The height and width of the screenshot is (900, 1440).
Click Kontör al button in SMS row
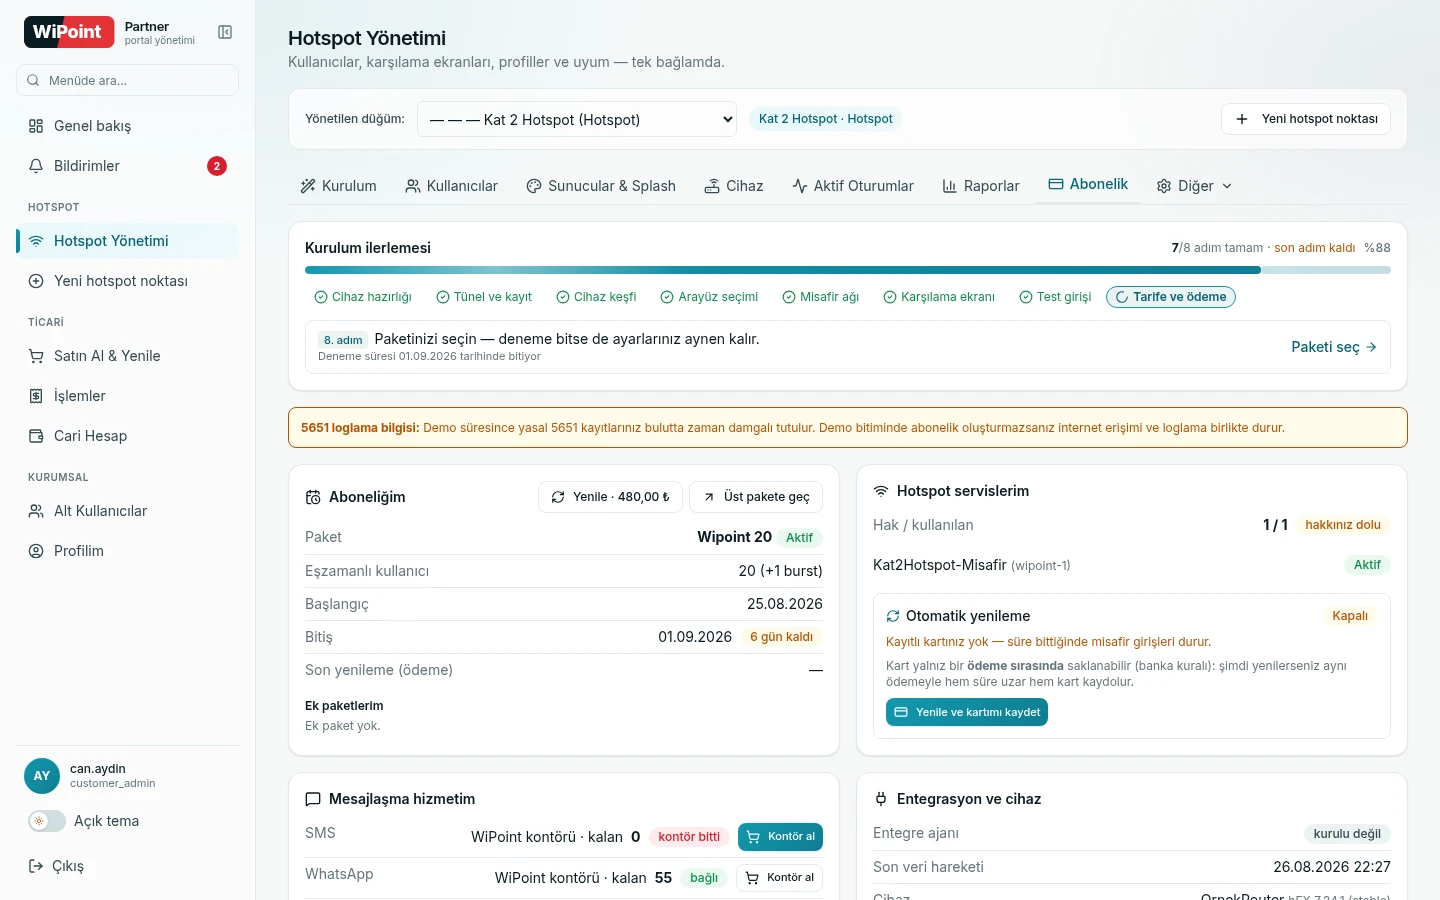click(780, 837)
